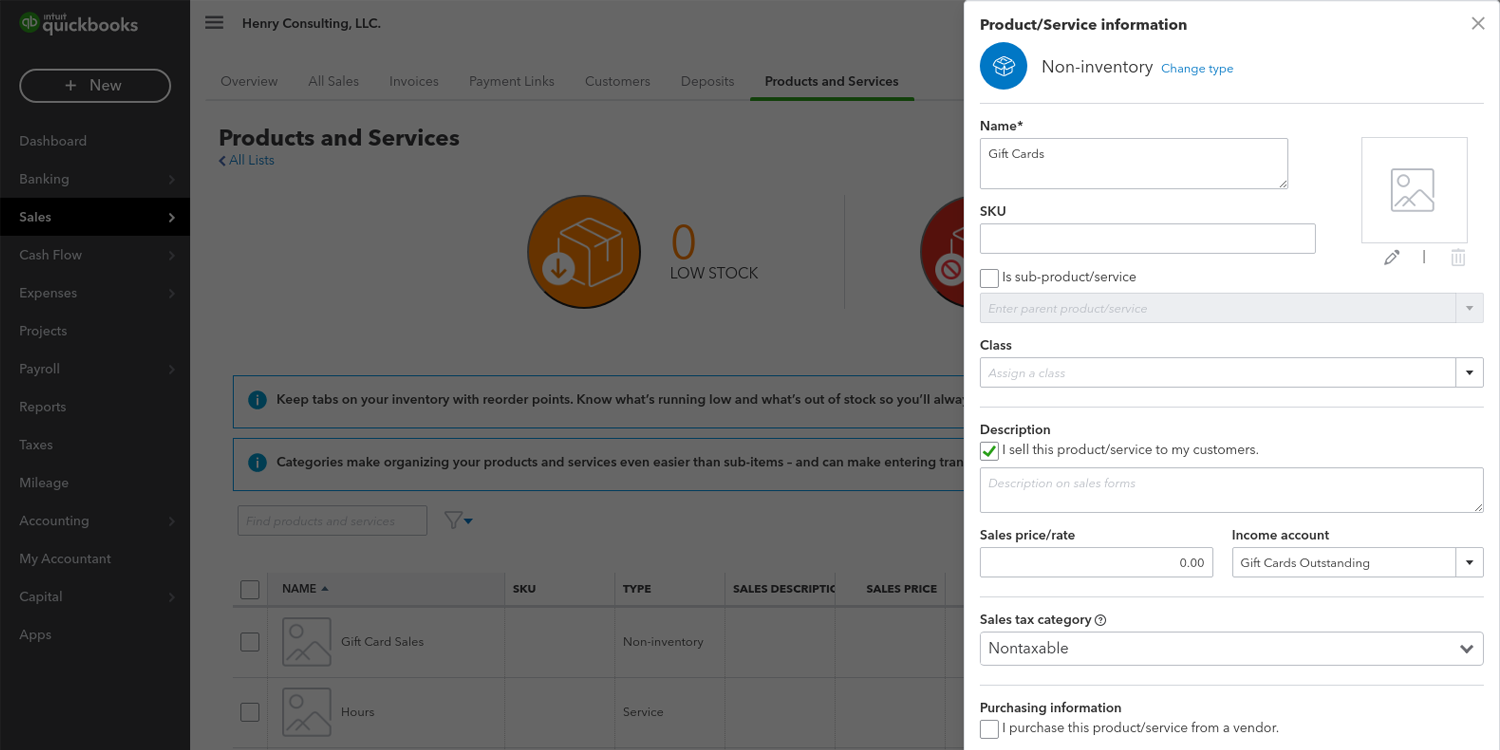Click the blue non-inventory box icon
This screenshot has height=750, width=1500.
pyautogui.click(x=1003, y=67)
